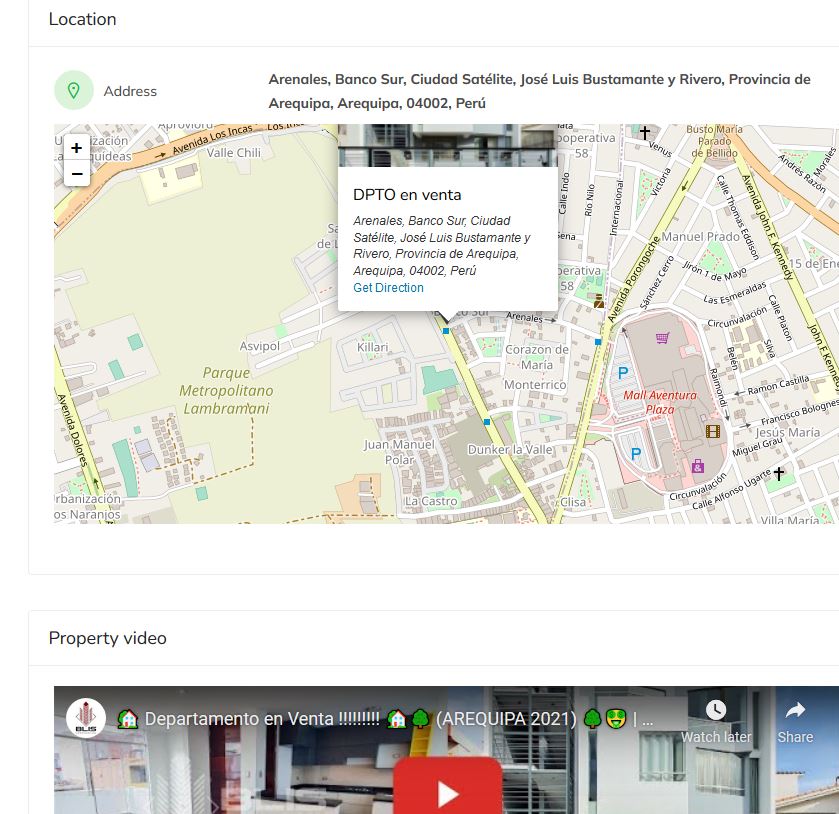Image resolution: width=839 pixels, height=814 pixels.
Task: Click the La Castro map label
Action: pyautogui.click(x=431, y=501)
